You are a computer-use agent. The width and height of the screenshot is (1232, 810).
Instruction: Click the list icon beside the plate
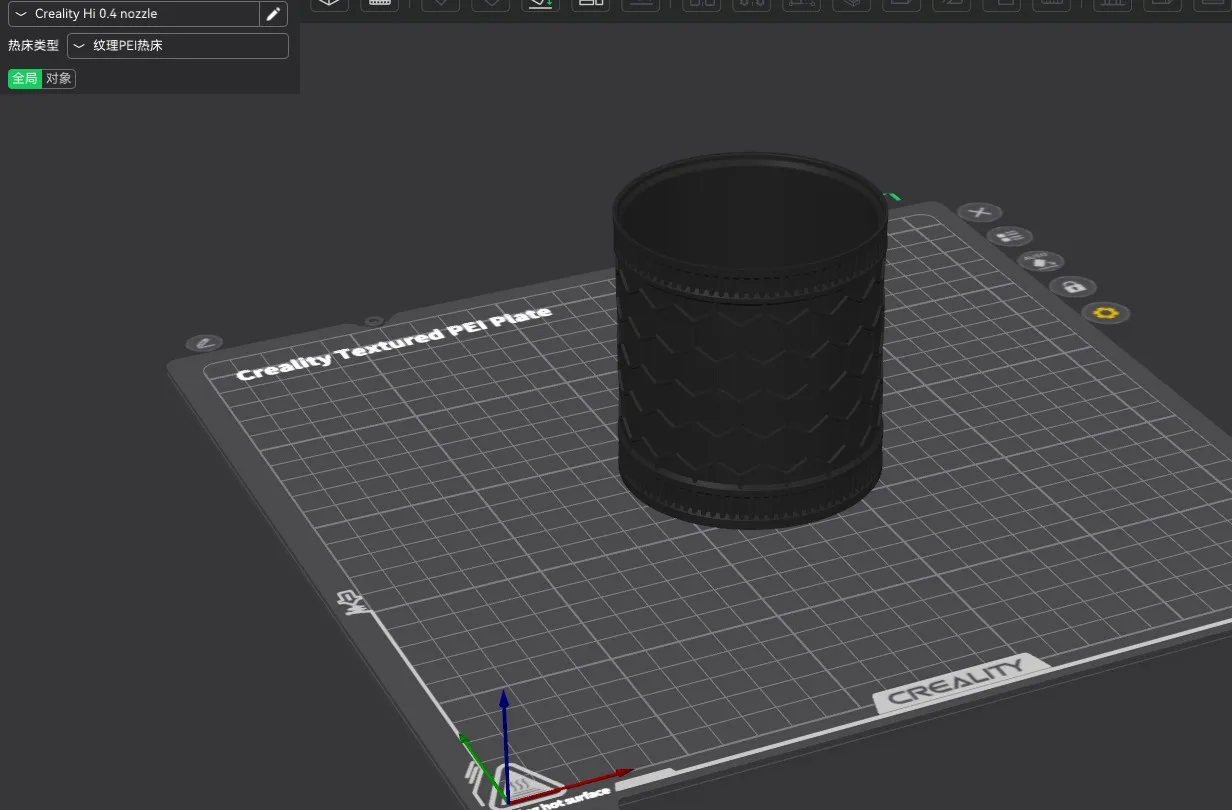coord(1010,237)
